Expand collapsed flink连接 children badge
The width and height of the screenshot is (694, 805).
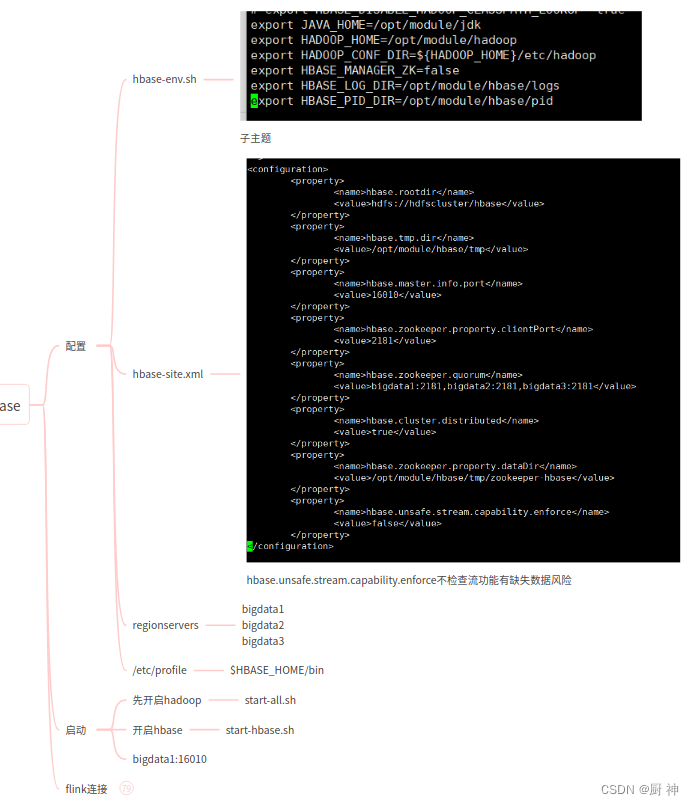coord(126,788)
